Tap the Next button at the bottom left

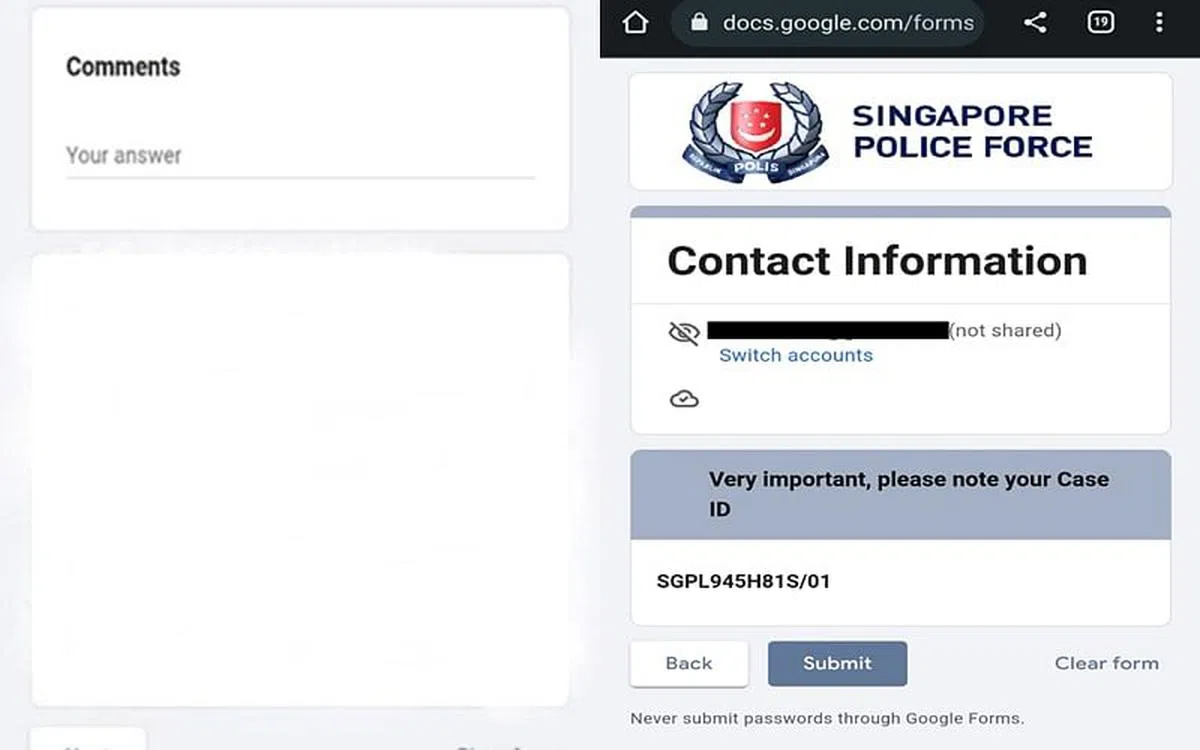(88, 744)
